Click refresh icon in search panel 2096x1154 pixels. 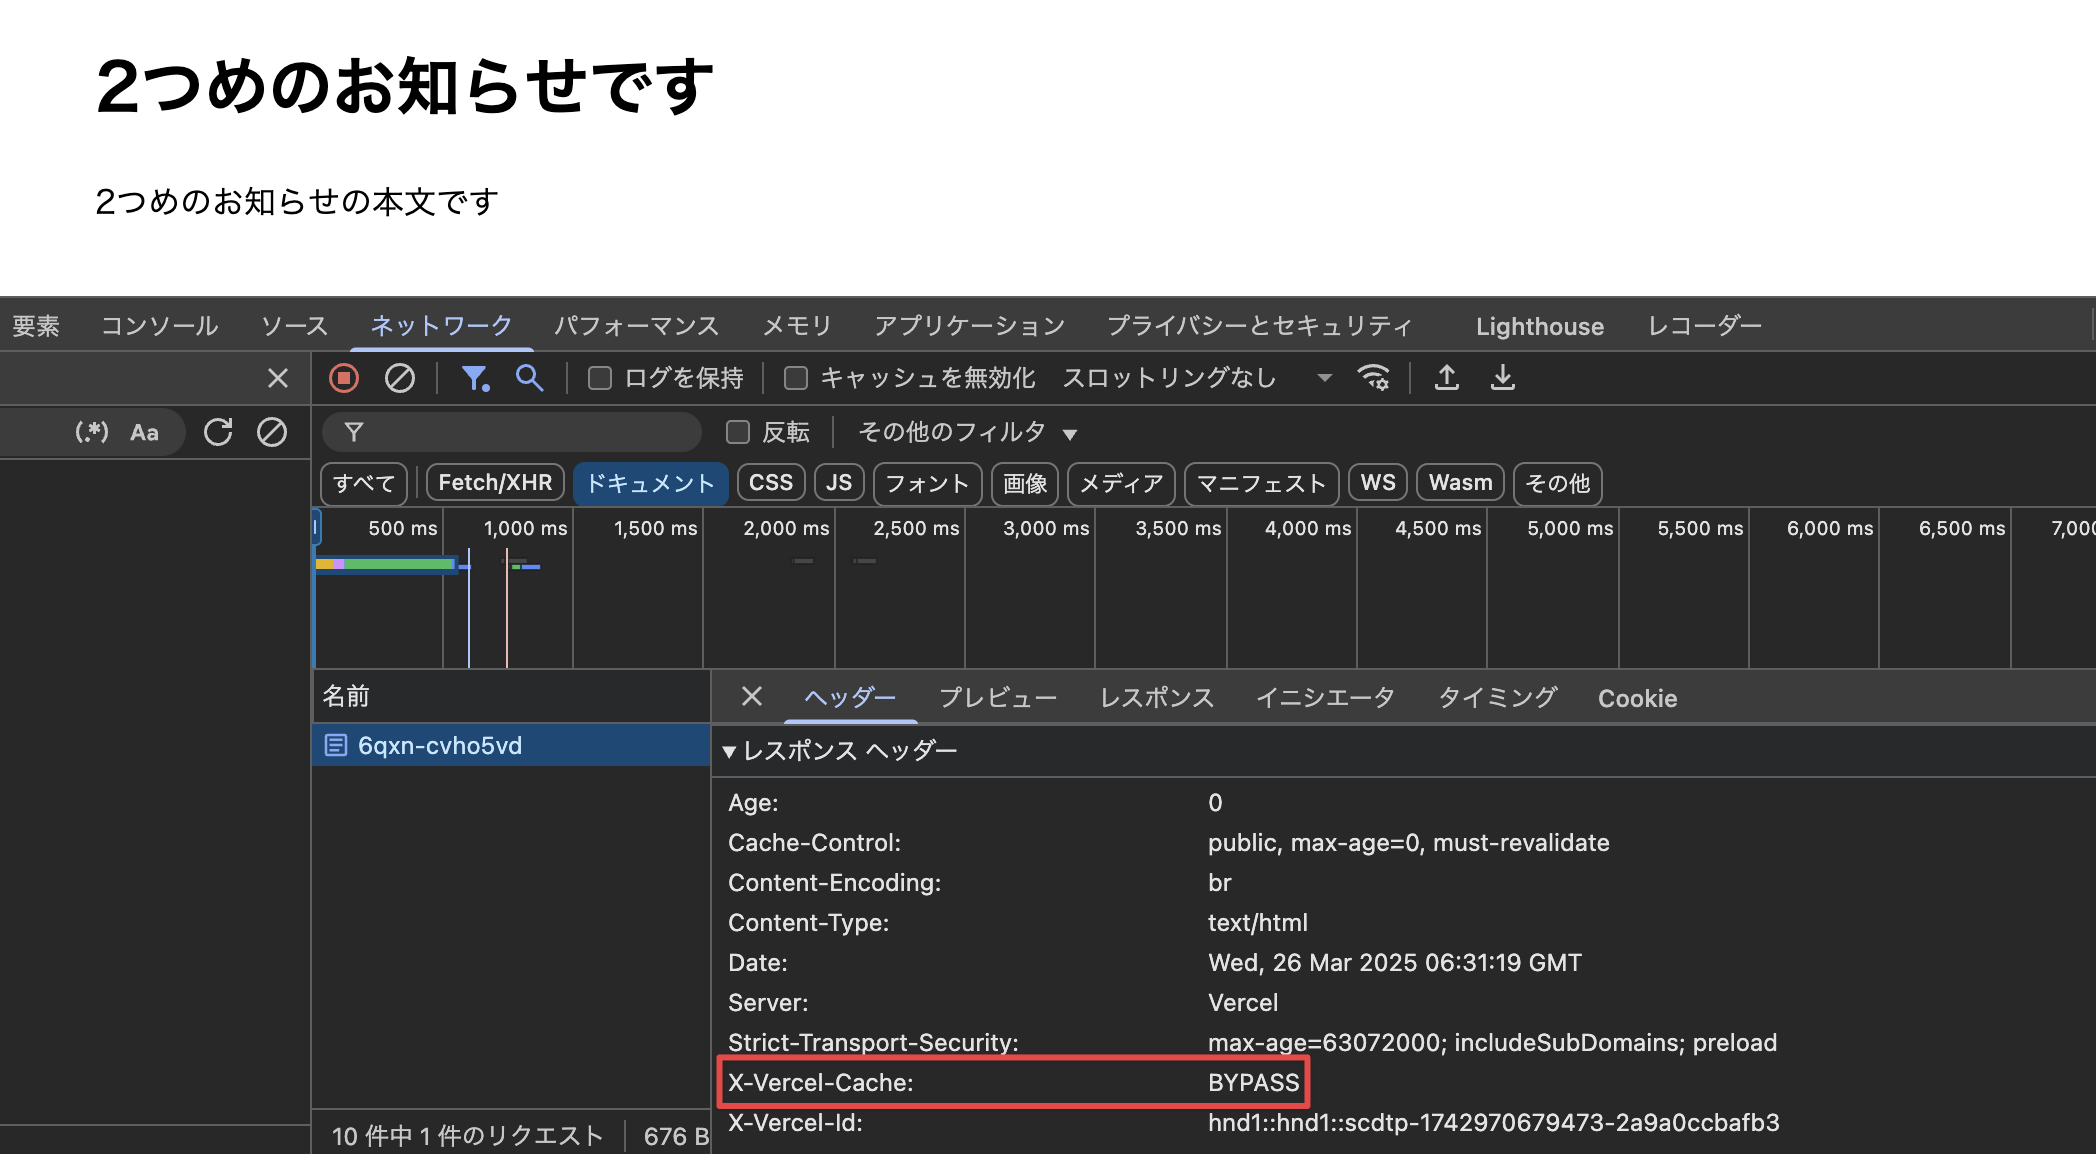(218, 432)
